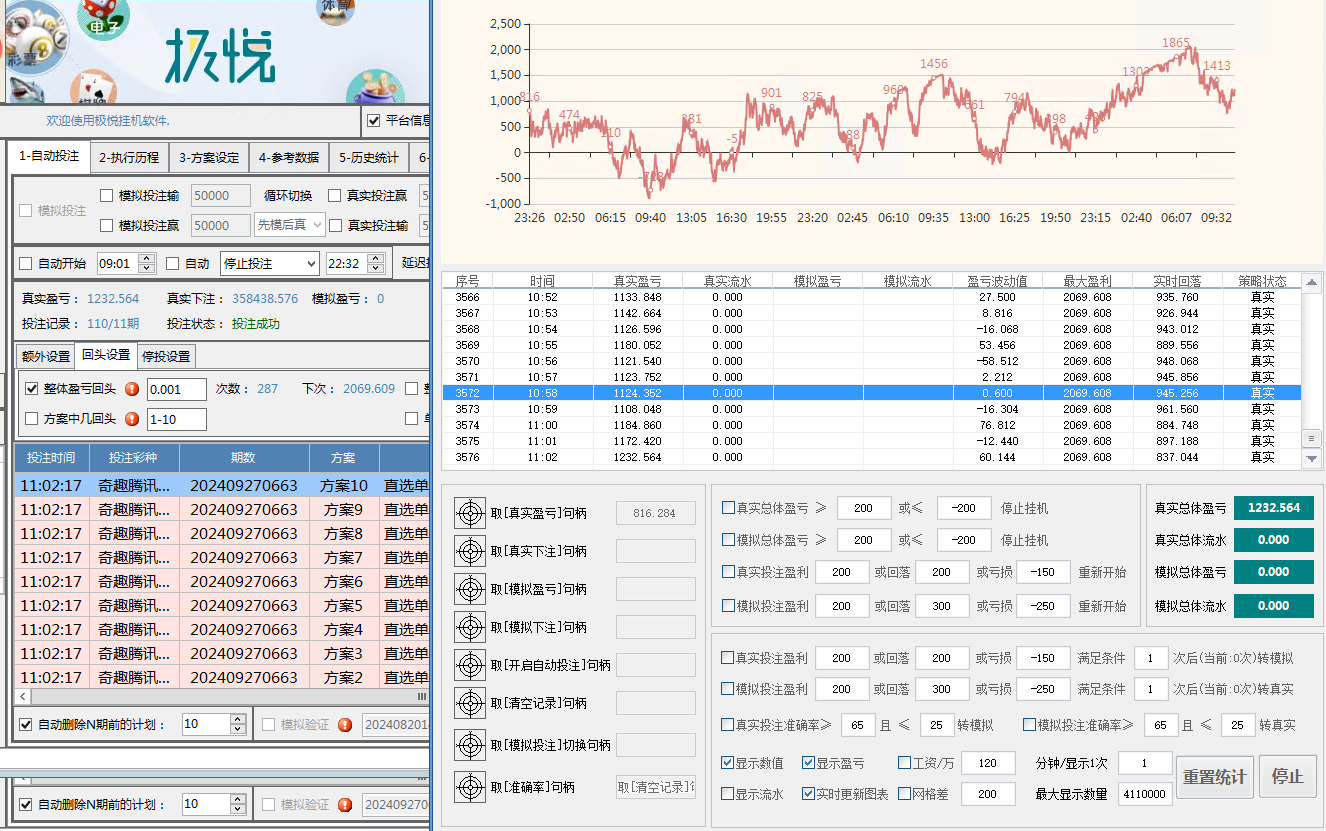Image resolution: width=1326 pixels, height=831 pixels.
Task: Click 1865 peak label on chart
Action: (x=1176, y=43)
